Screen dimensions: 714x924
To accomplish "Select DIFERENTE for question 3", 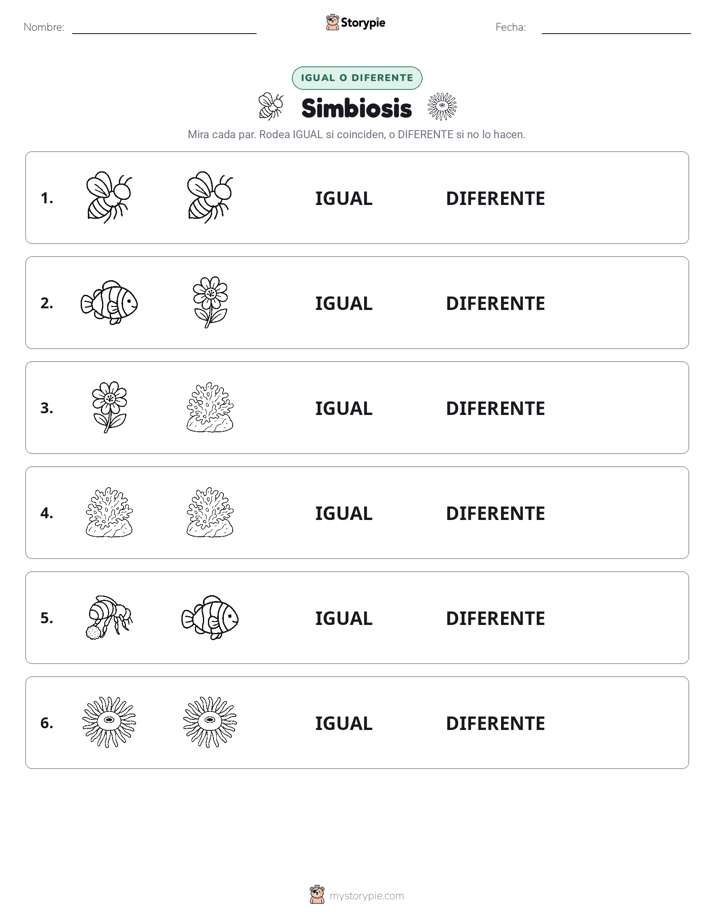I will coord(495,408).
